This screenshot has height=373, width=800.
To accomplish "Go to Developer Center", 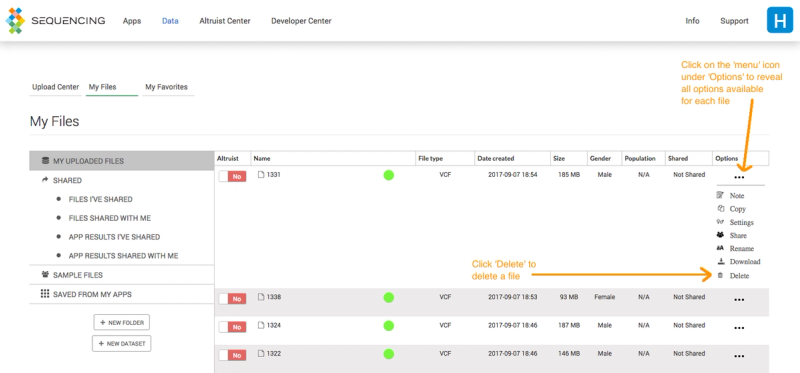I will (x=301, y=21).
